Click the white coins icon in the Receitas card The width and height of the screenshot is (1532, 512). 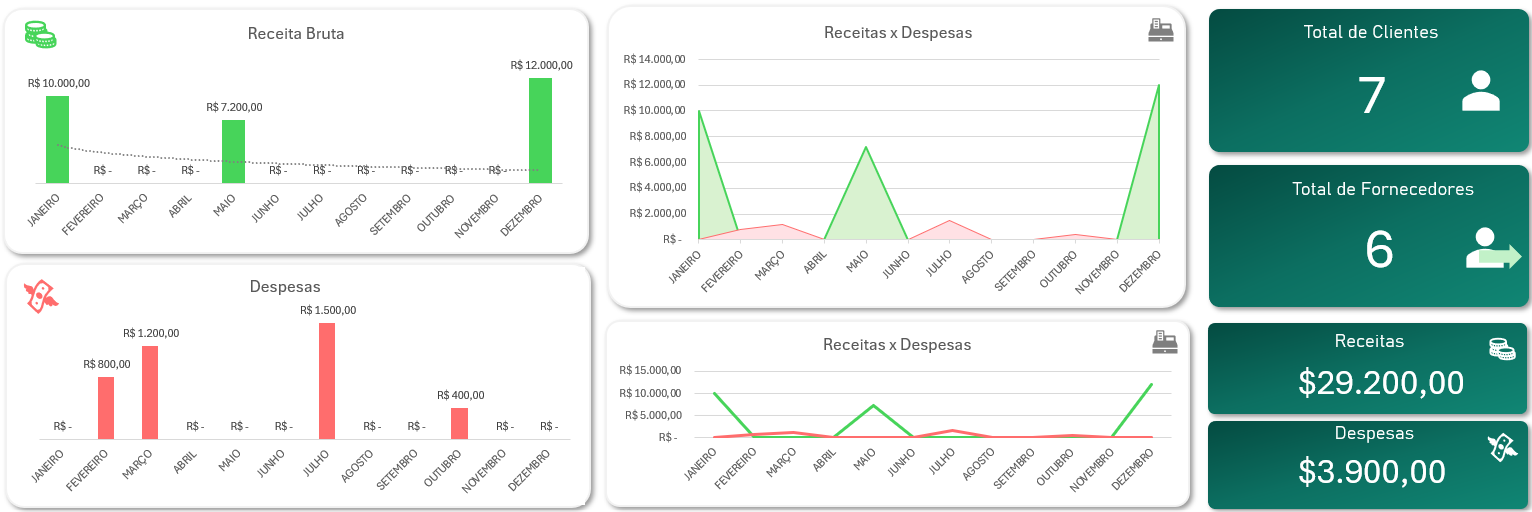(x=1501, y=348)
